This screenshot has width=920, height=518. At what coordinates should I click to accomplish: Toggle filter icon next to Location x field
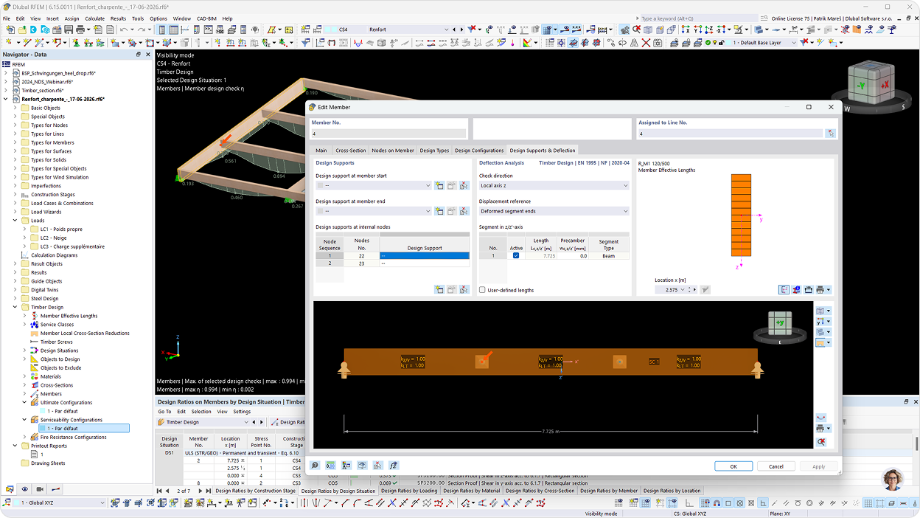(705, 290)
